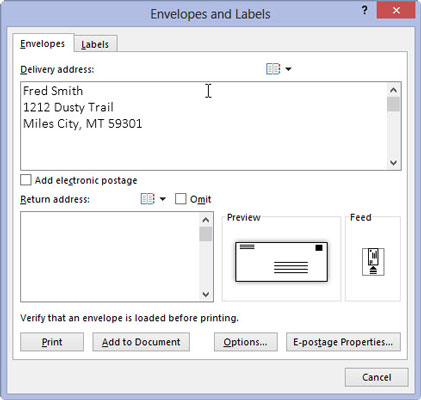Image resolution: width=421 pixels, height=400 pixels.
Task: Open address book icon beside Return address
Action: click(x=148, y=199)
